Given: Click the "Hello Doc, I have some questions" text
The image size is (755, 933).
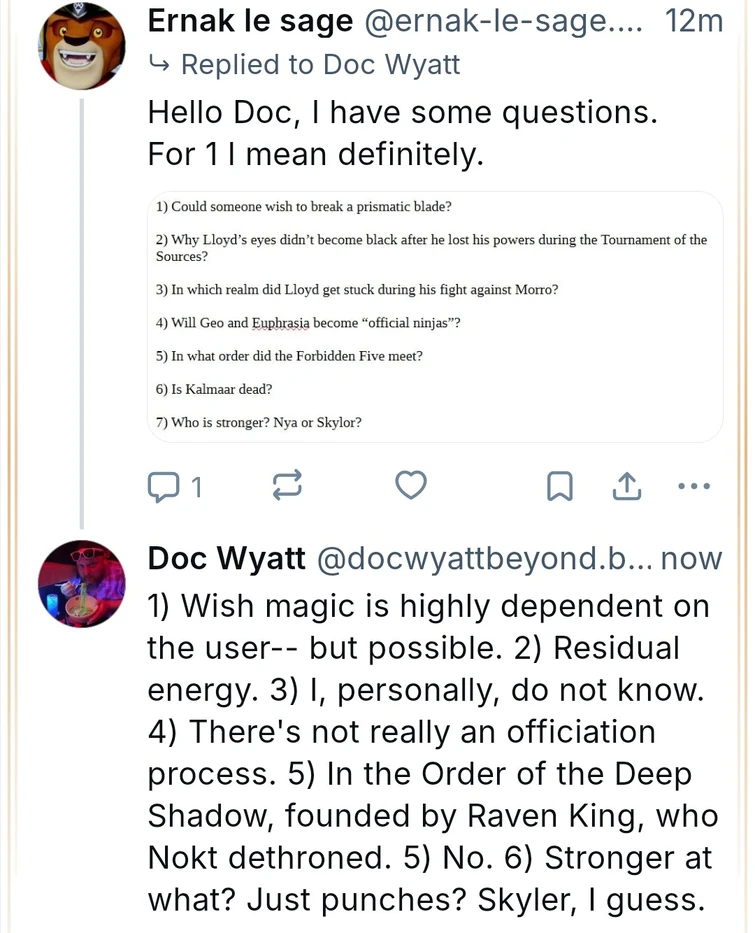Looking at the screenshot, I should coord(402,112).
